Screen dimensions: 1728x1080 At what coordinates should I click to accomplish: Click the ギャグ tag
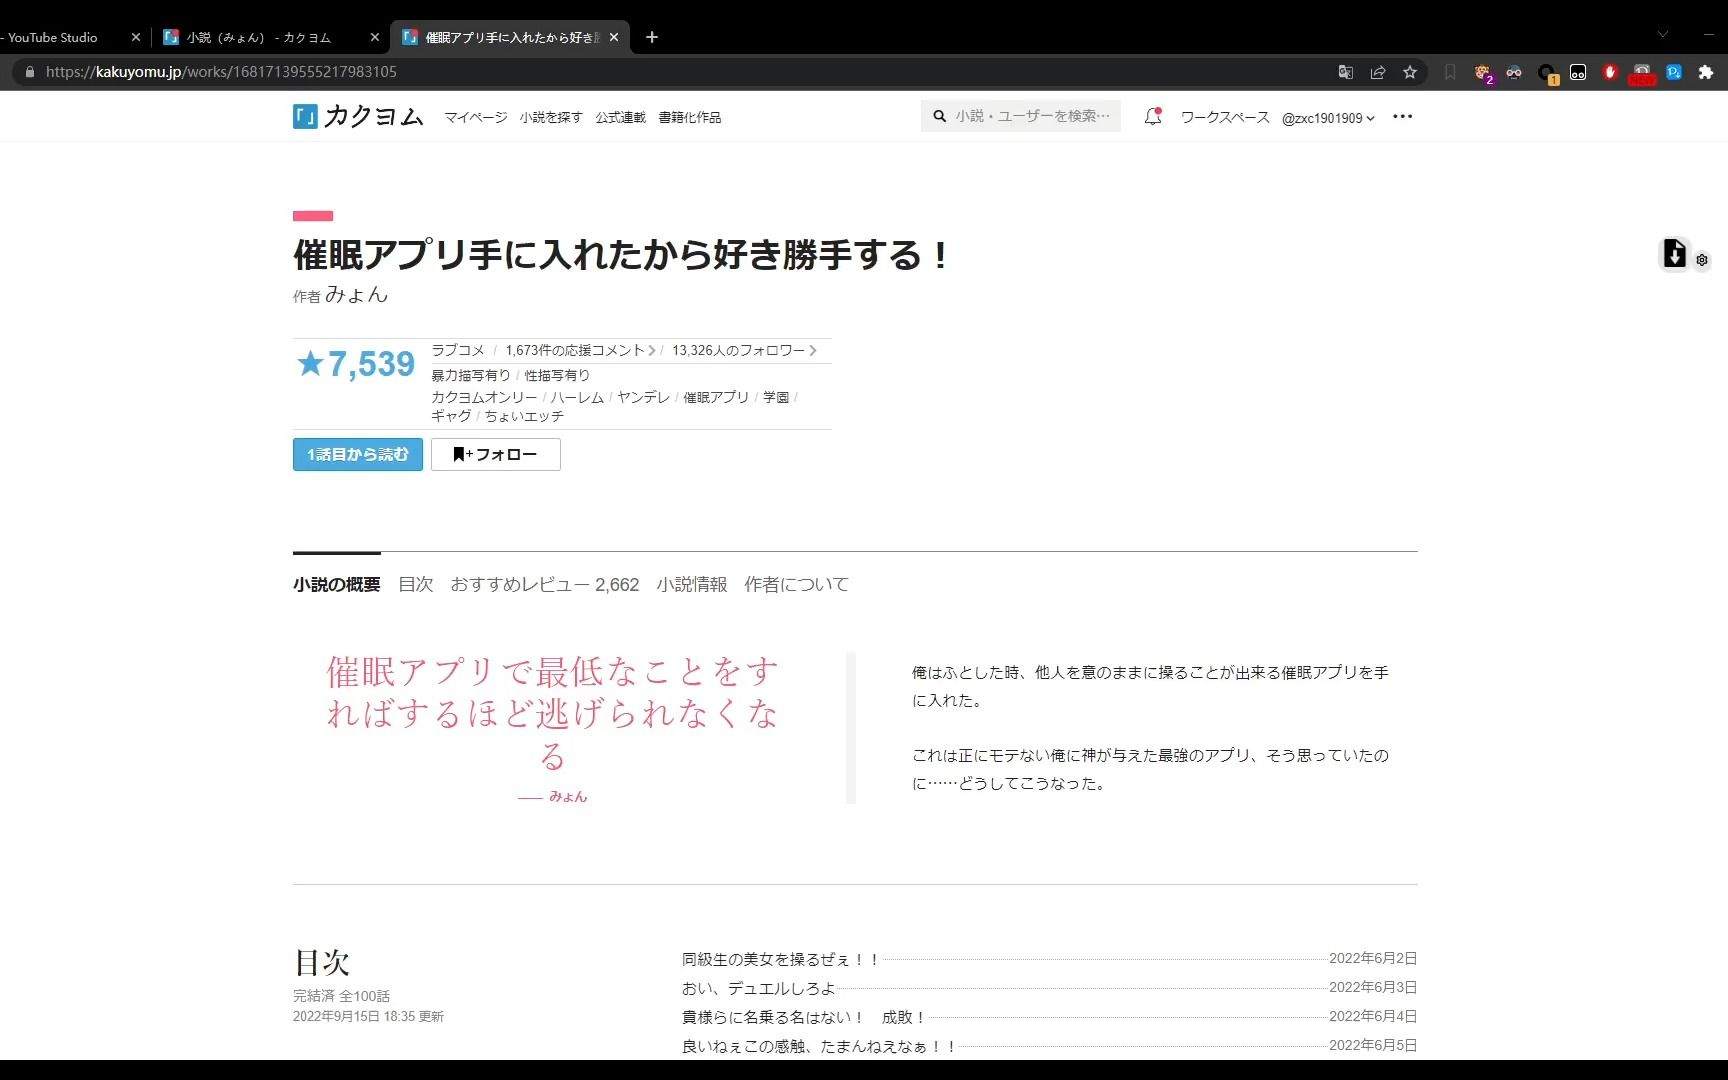(451, 416)
